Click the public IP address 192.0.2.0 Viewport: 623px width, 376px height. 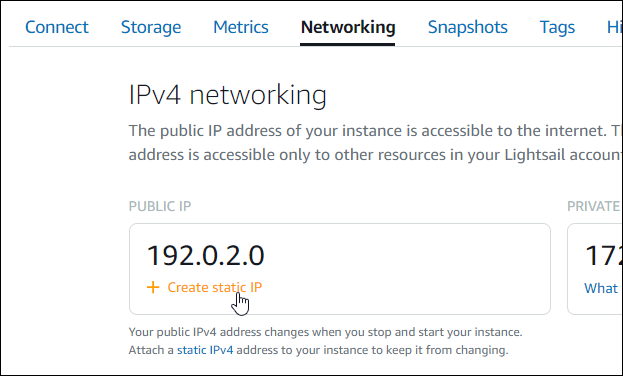click(205, 255)
